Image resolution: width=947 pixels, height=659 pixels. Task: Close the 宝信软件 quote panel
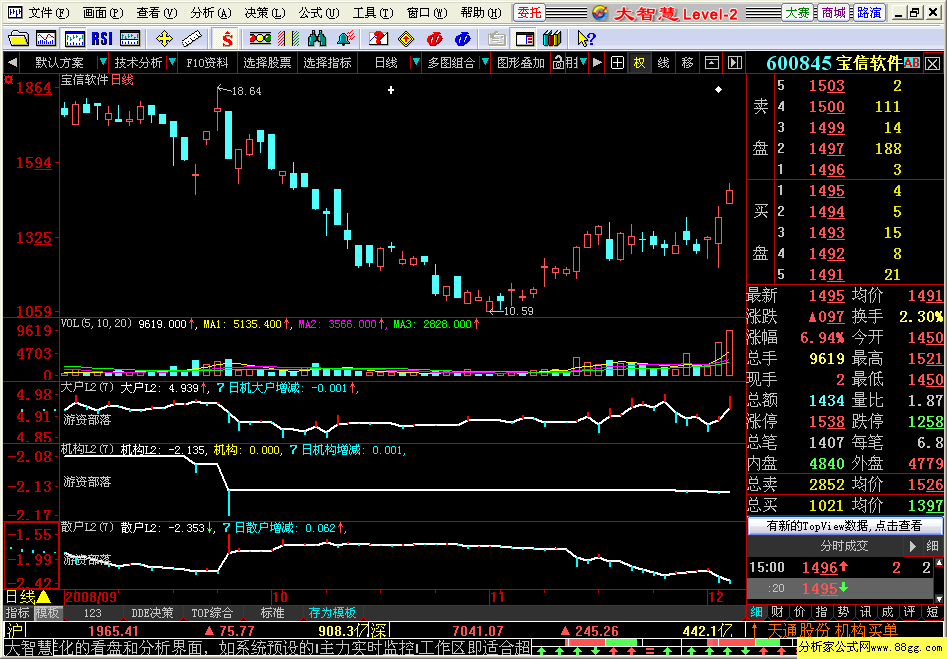point(933,63)
